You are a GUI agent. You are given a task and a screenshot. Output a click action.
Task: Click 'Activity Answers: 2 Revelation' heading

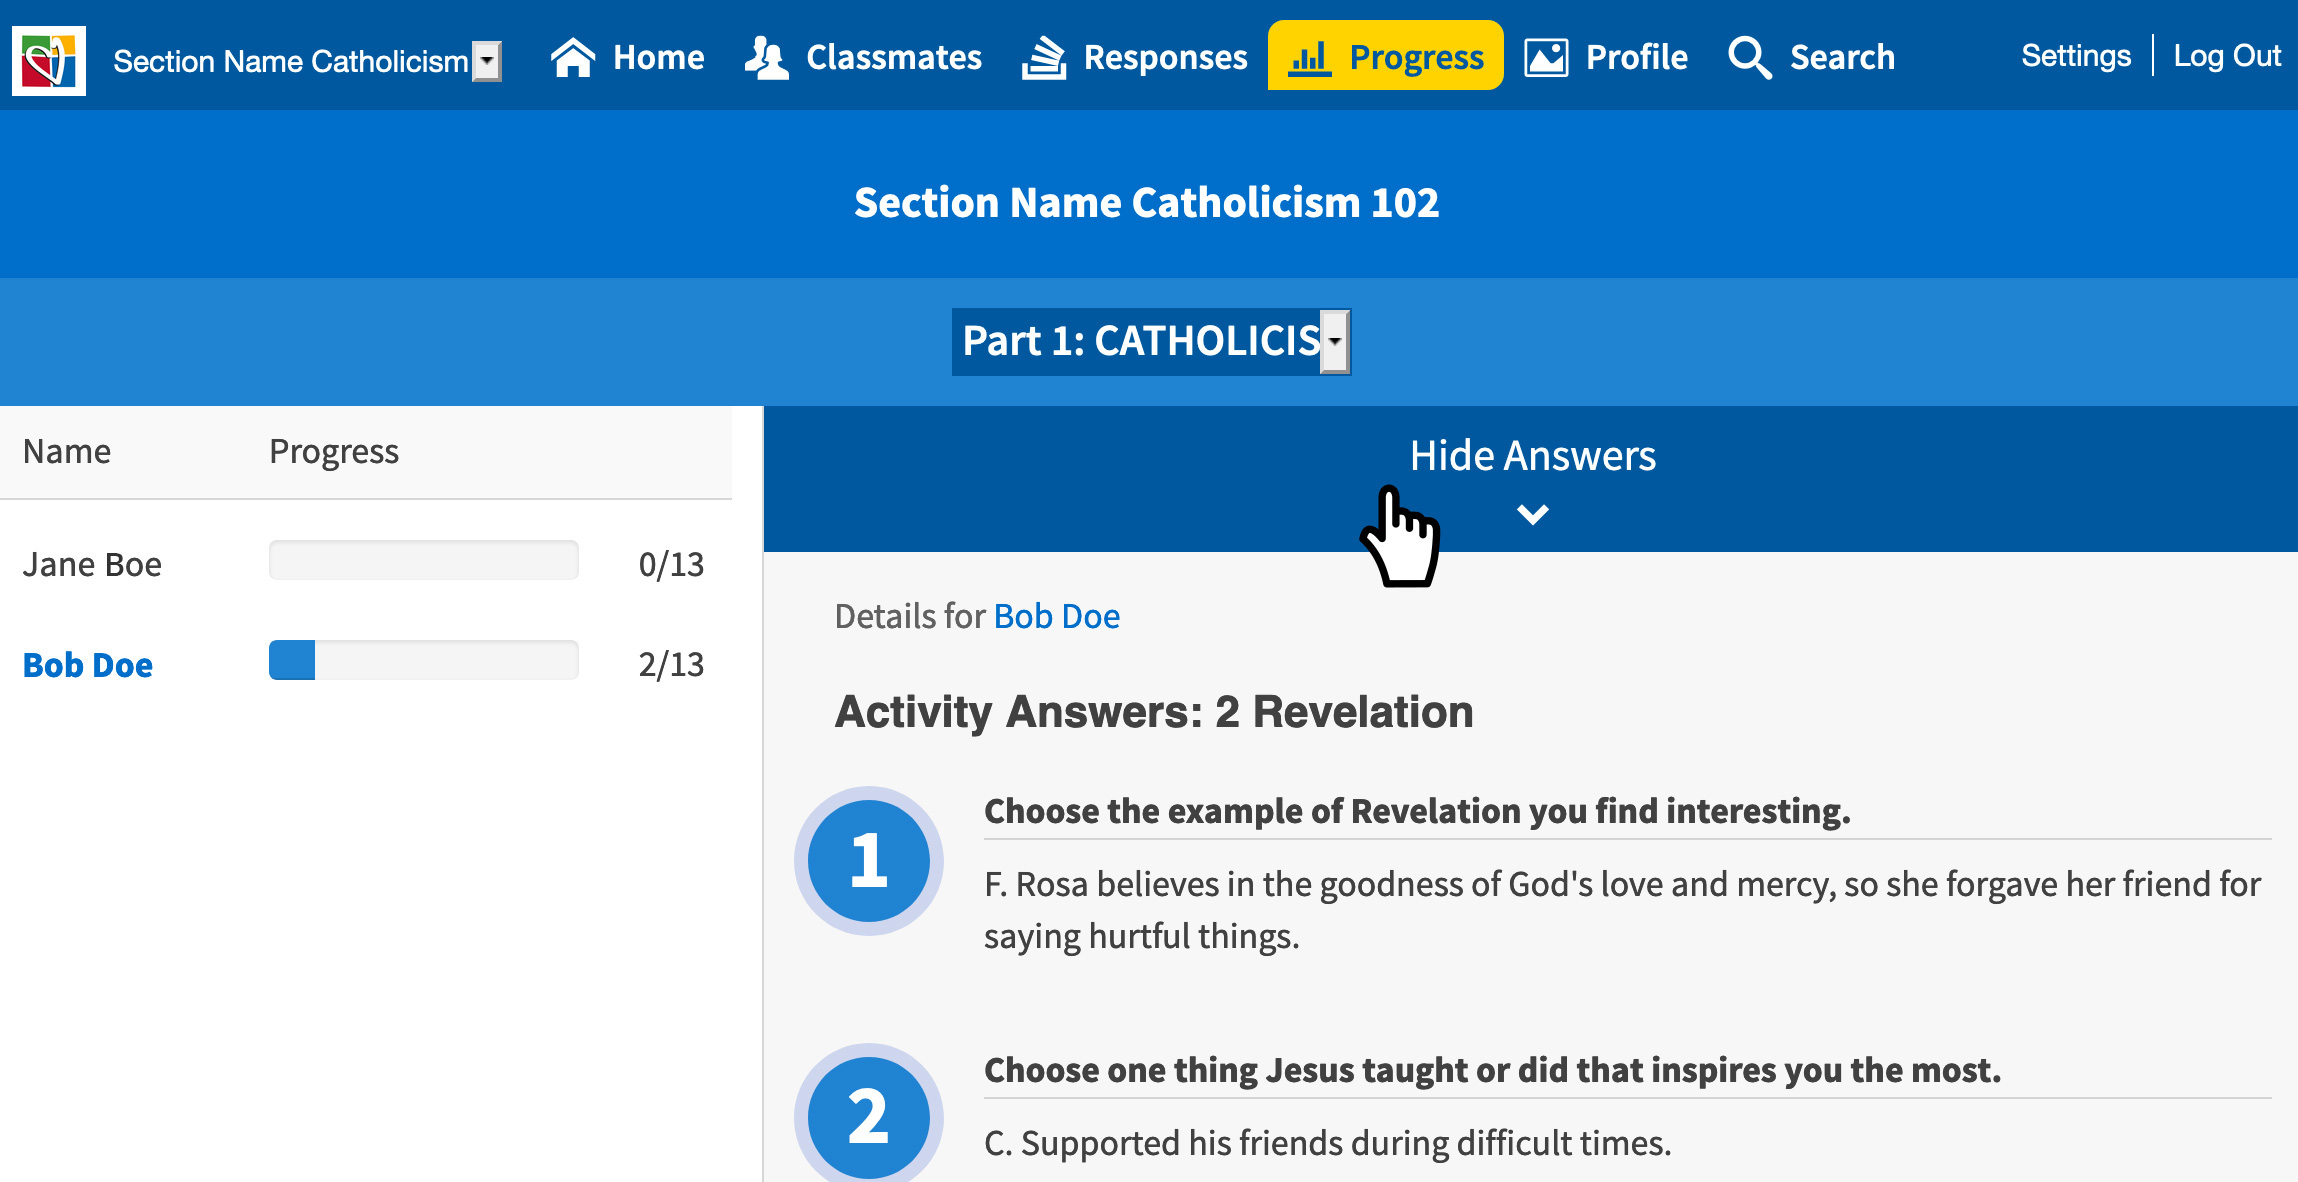[1154, 712]
